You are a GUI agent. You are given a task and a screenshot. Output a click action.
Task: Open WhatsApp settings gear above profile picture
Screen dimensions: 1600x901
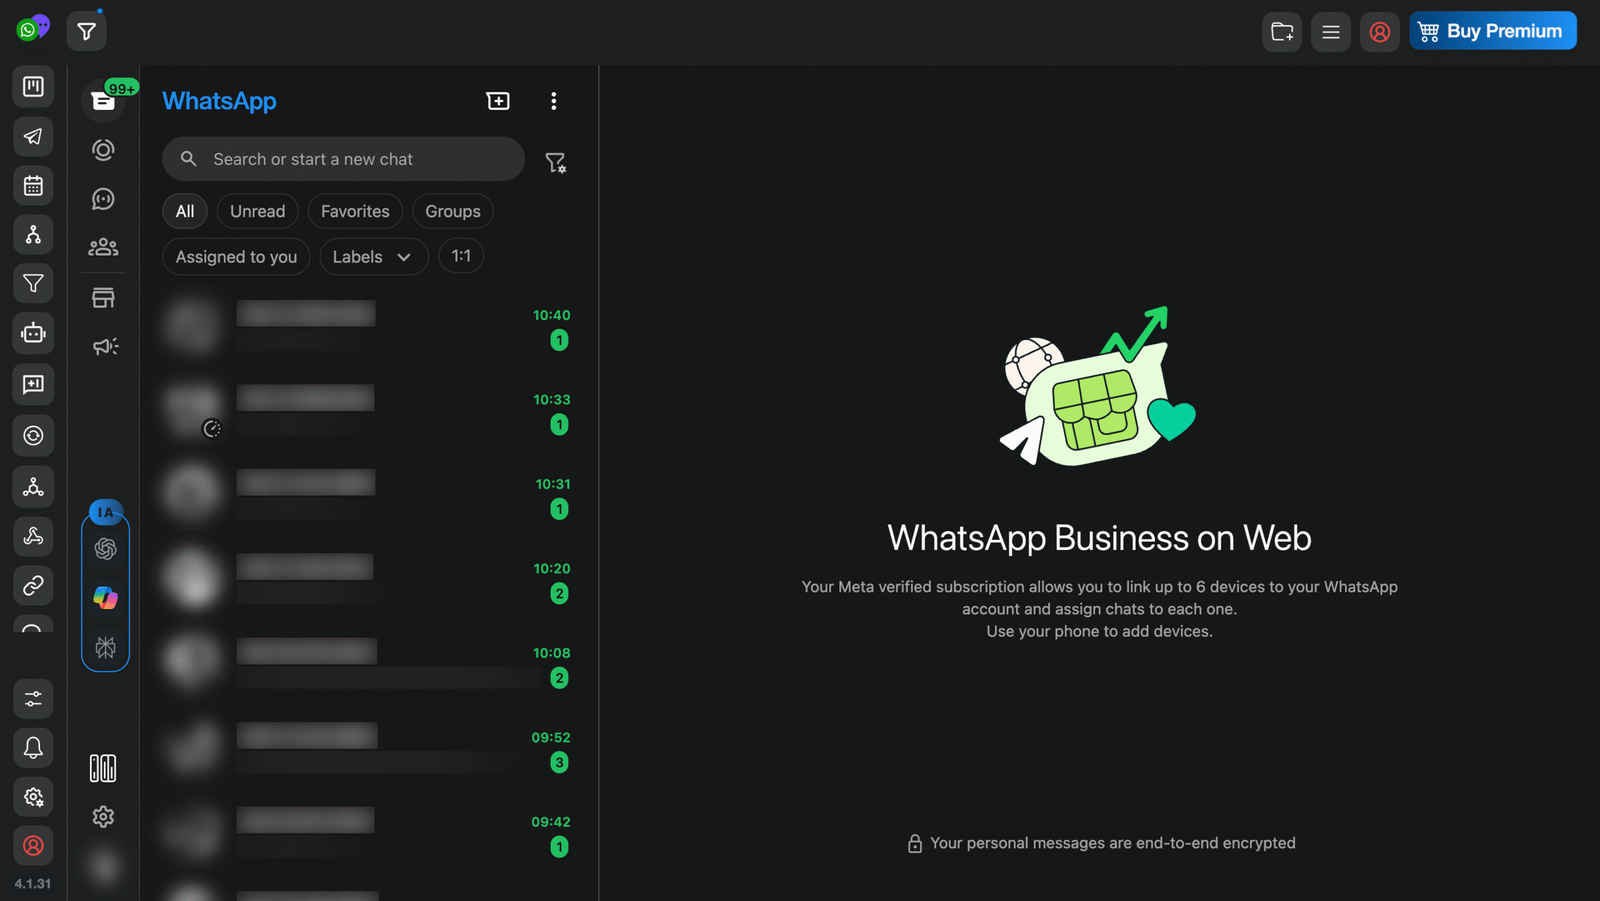pos(103,817)
